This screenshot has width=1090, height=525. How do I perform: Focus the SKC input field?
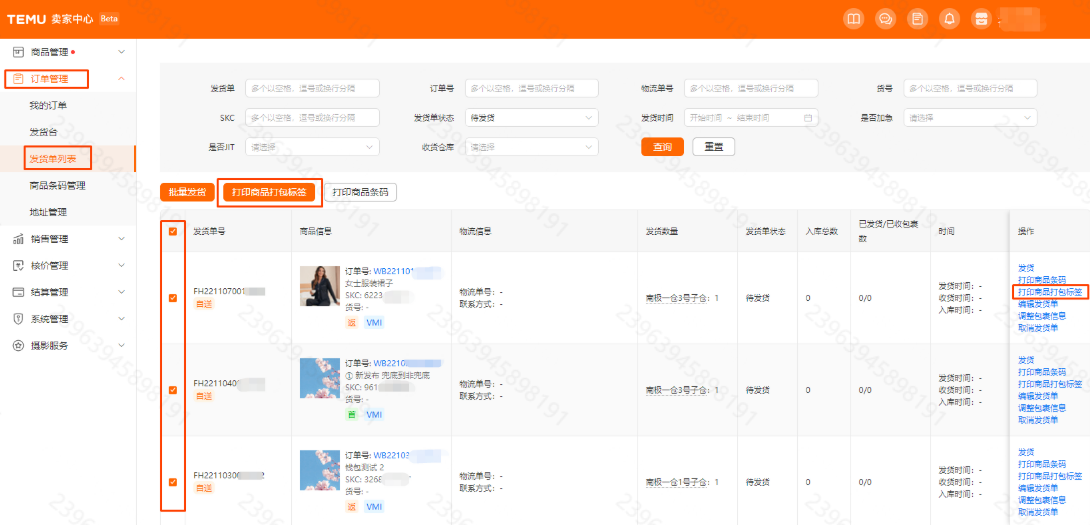[x=312, y=118]
